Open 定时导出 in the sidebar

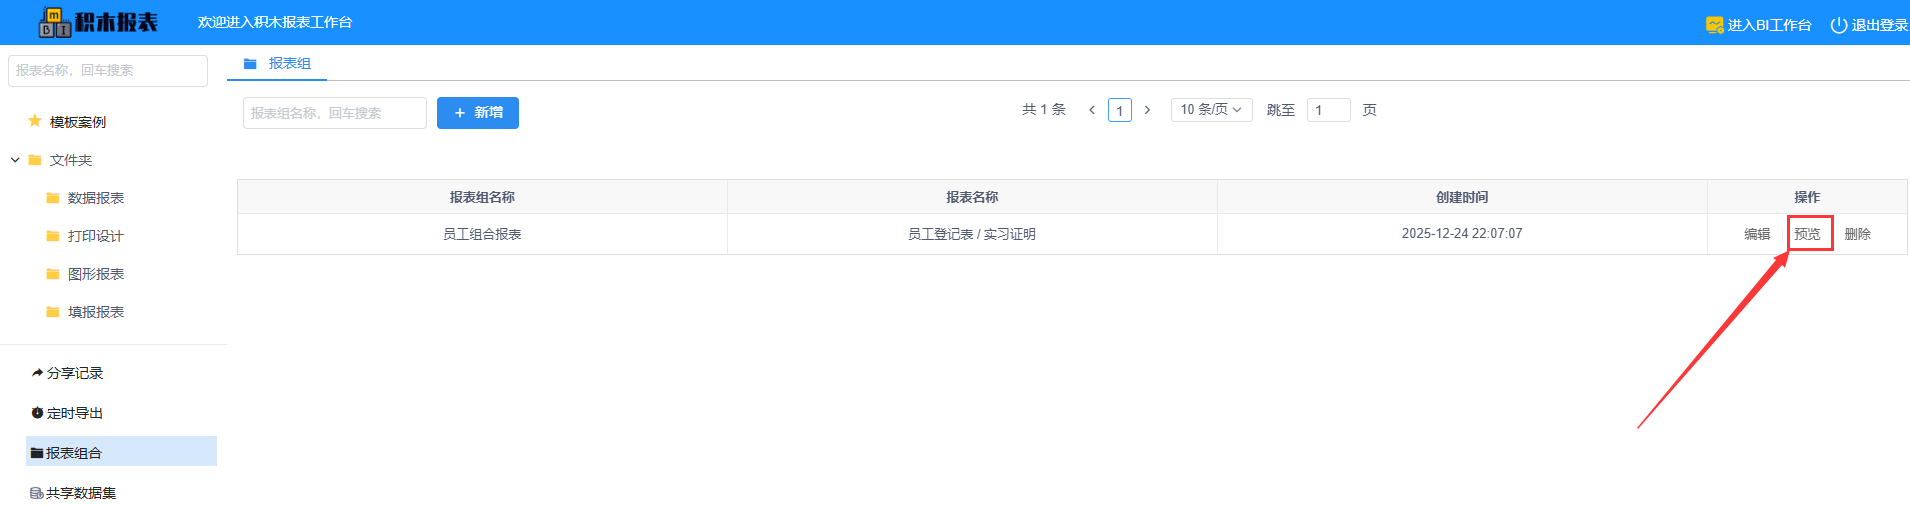click(x=74, y=413)
